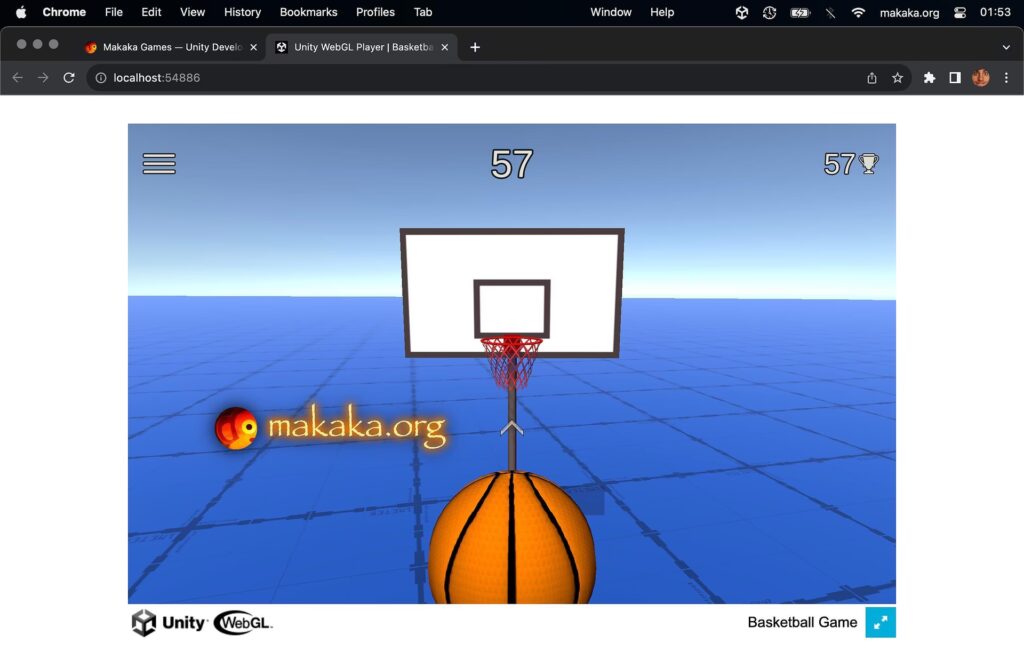Open a new tab with plus button
1024x666 pixels.
point(475,47)
